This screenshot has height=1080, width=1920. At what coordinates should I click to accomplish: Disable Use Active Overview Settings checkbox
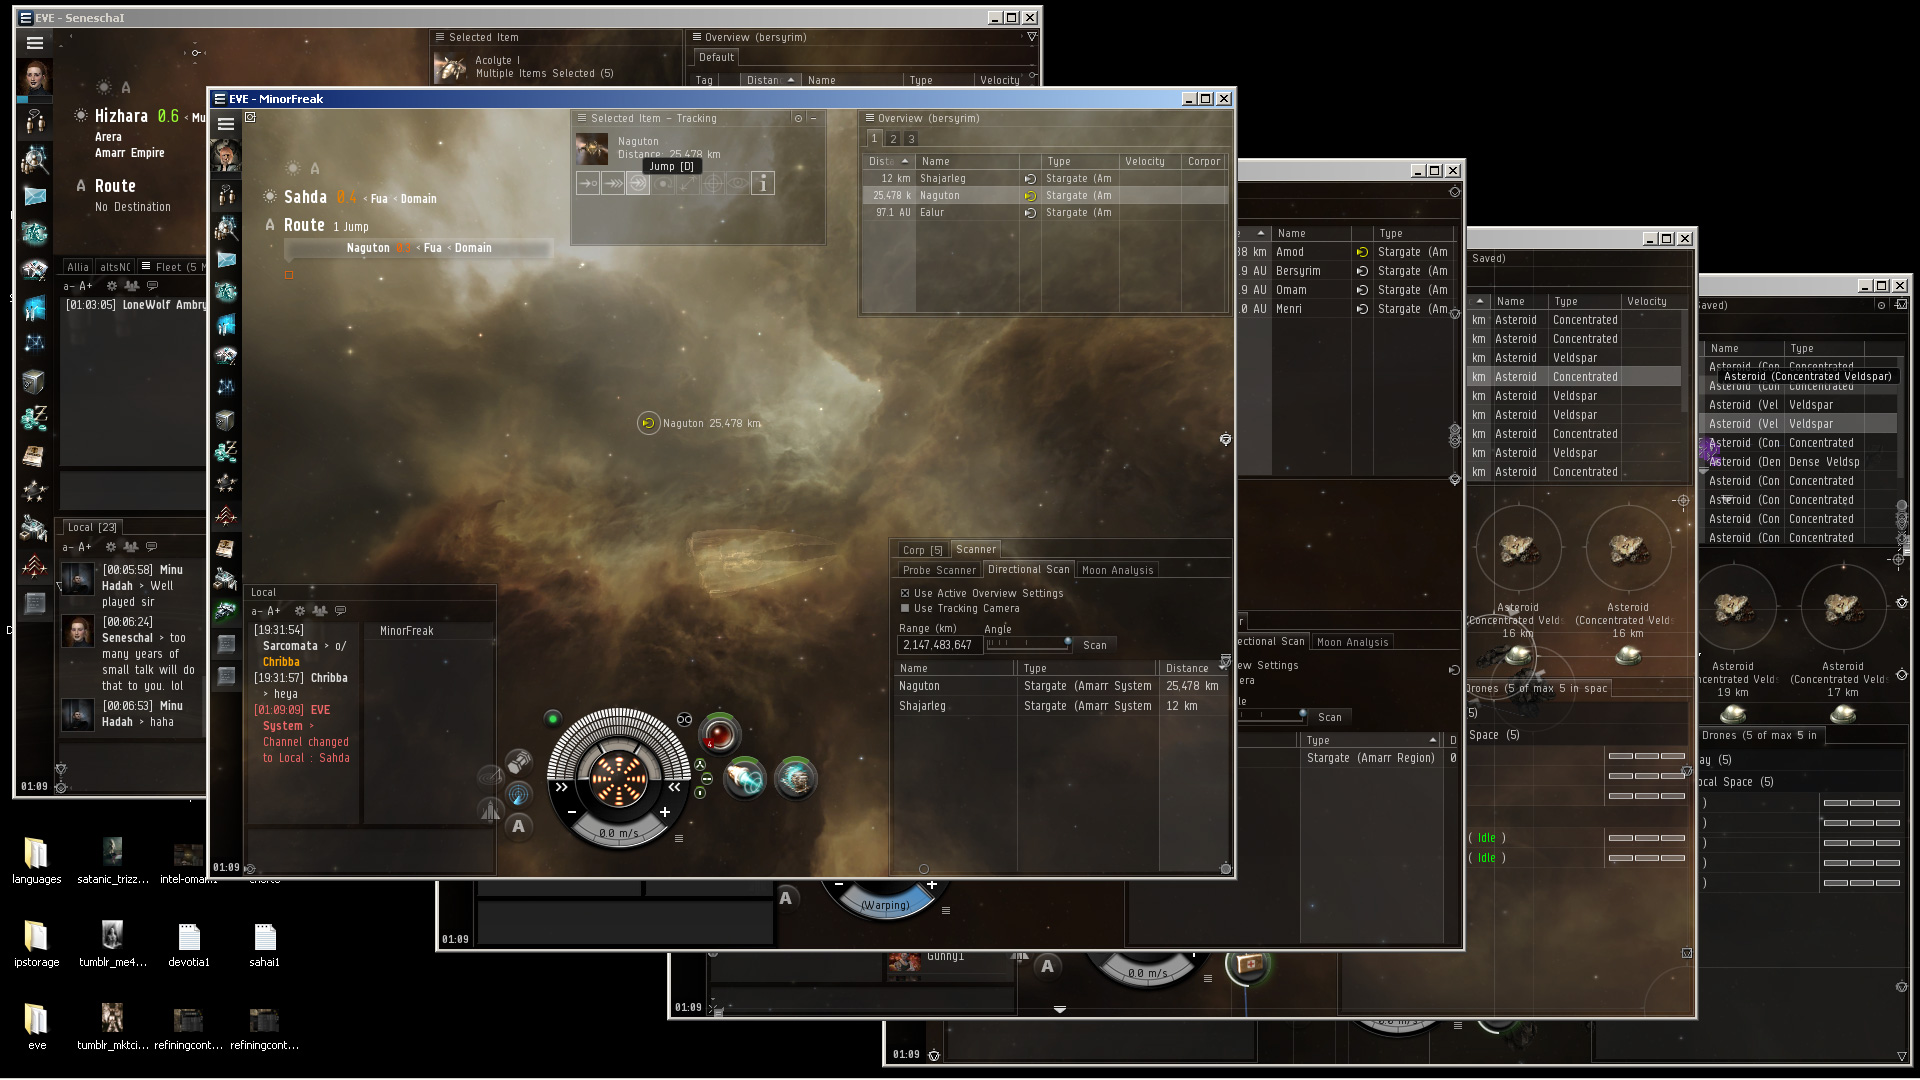pos(905,593)
